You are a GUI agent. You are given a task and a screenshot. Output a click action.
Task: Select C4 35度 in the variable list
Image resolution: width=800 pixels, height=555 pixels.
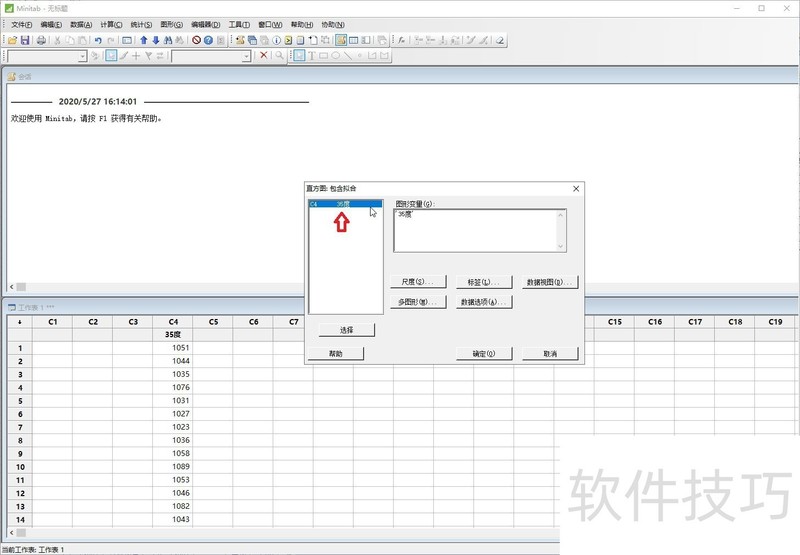pos(345,204)
